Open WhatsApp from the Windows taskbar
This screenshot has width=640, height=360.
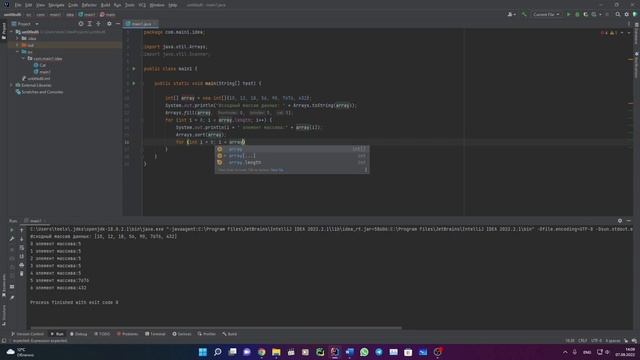[x=364, y=352]
